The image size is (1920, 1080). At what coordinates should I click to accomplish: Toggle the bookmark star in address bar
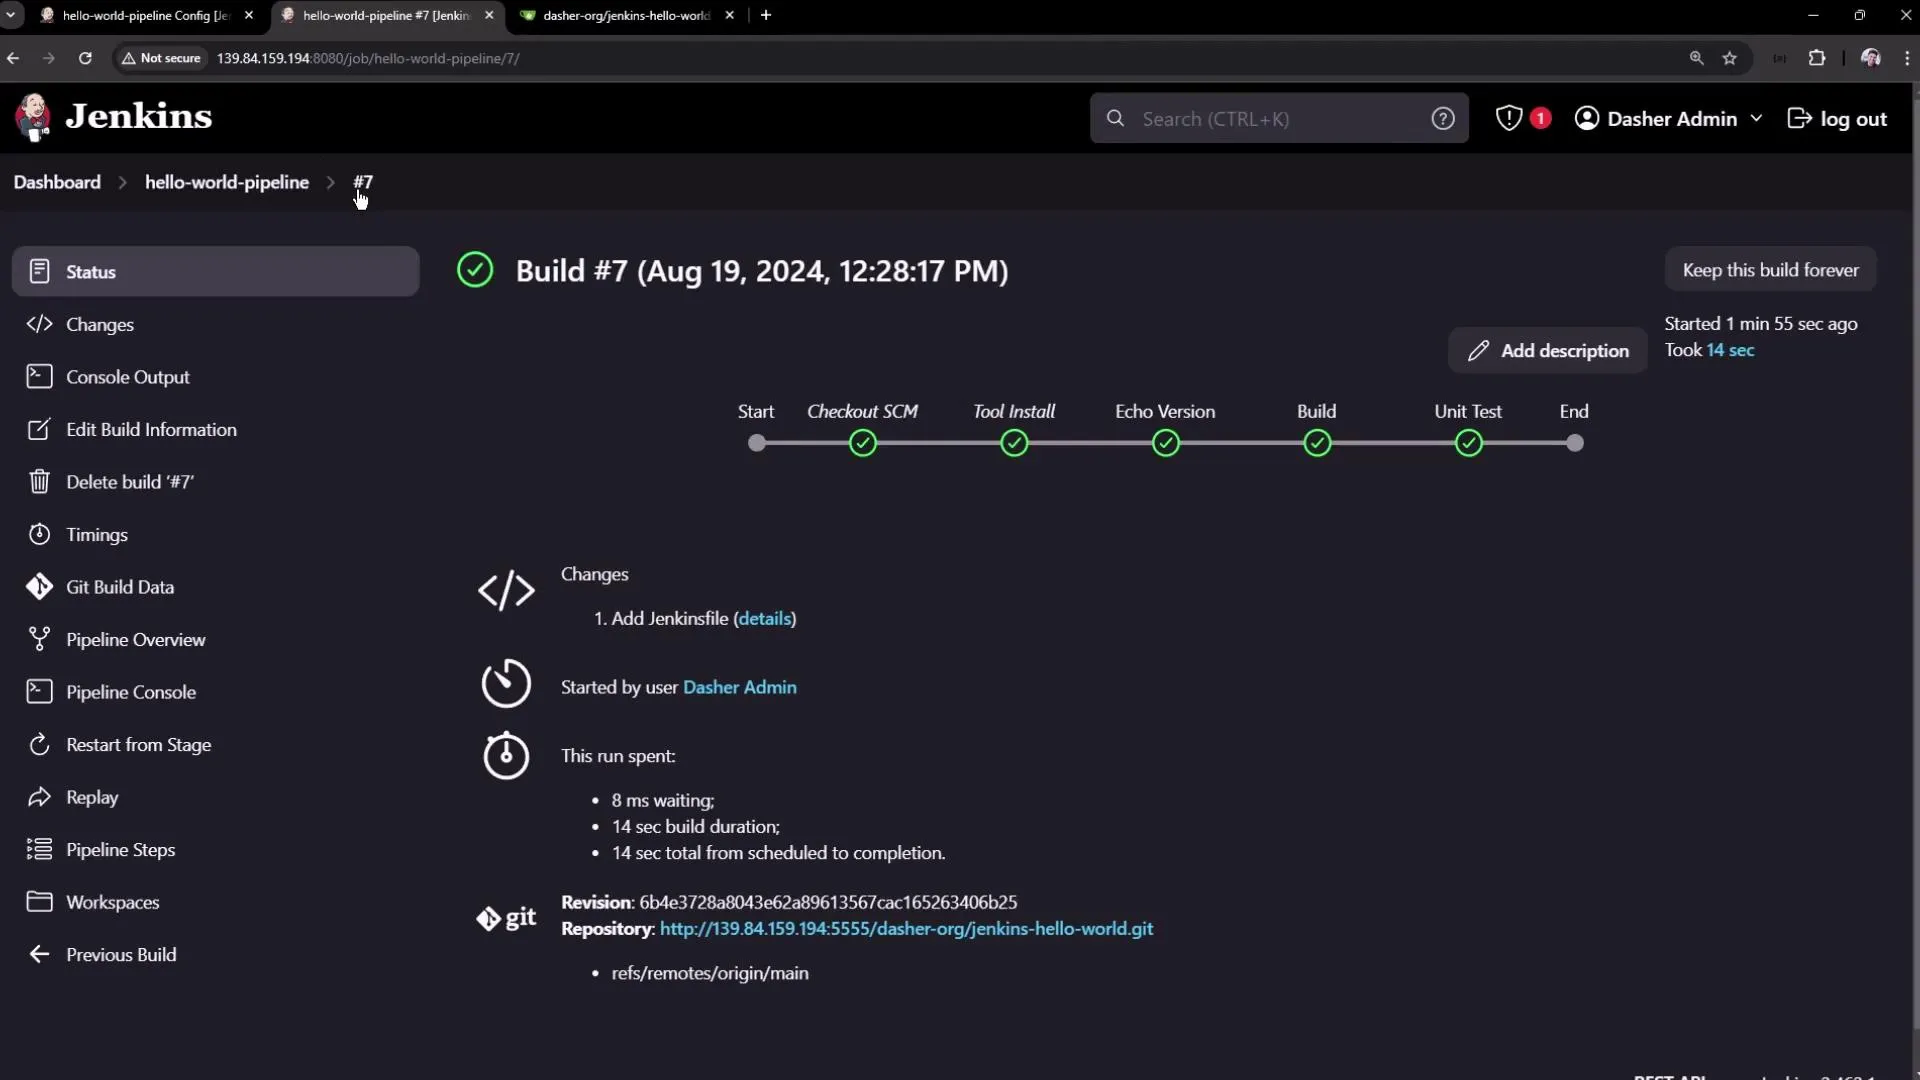[x=1730, y=58]
